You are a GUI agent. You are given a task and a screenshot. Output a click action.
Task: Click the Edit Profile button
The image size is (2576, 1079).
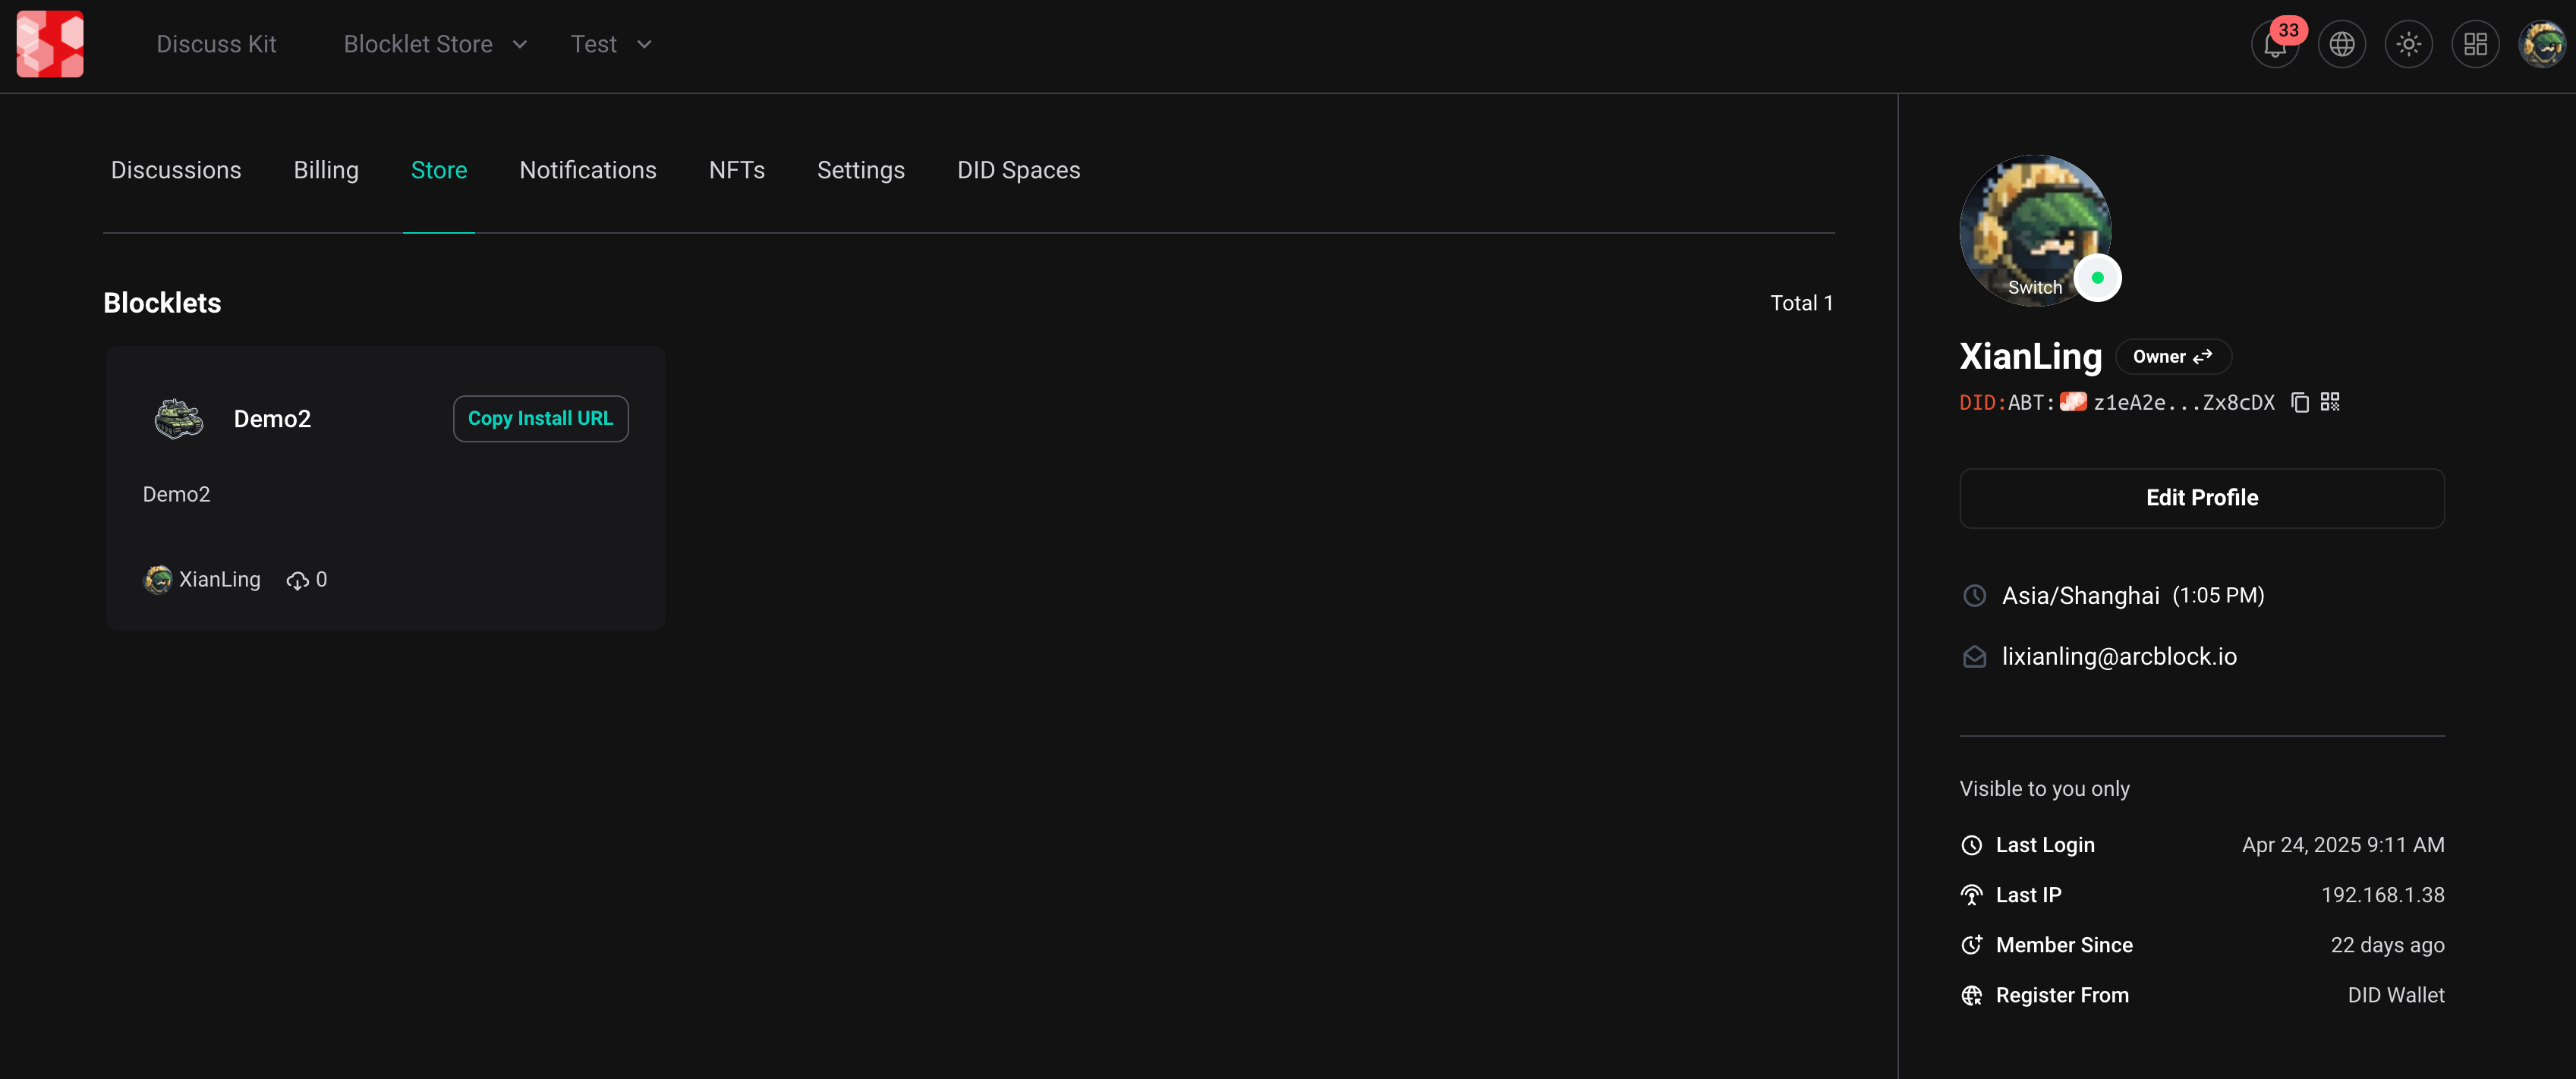pyautogui.click(x=2201, y=498)
